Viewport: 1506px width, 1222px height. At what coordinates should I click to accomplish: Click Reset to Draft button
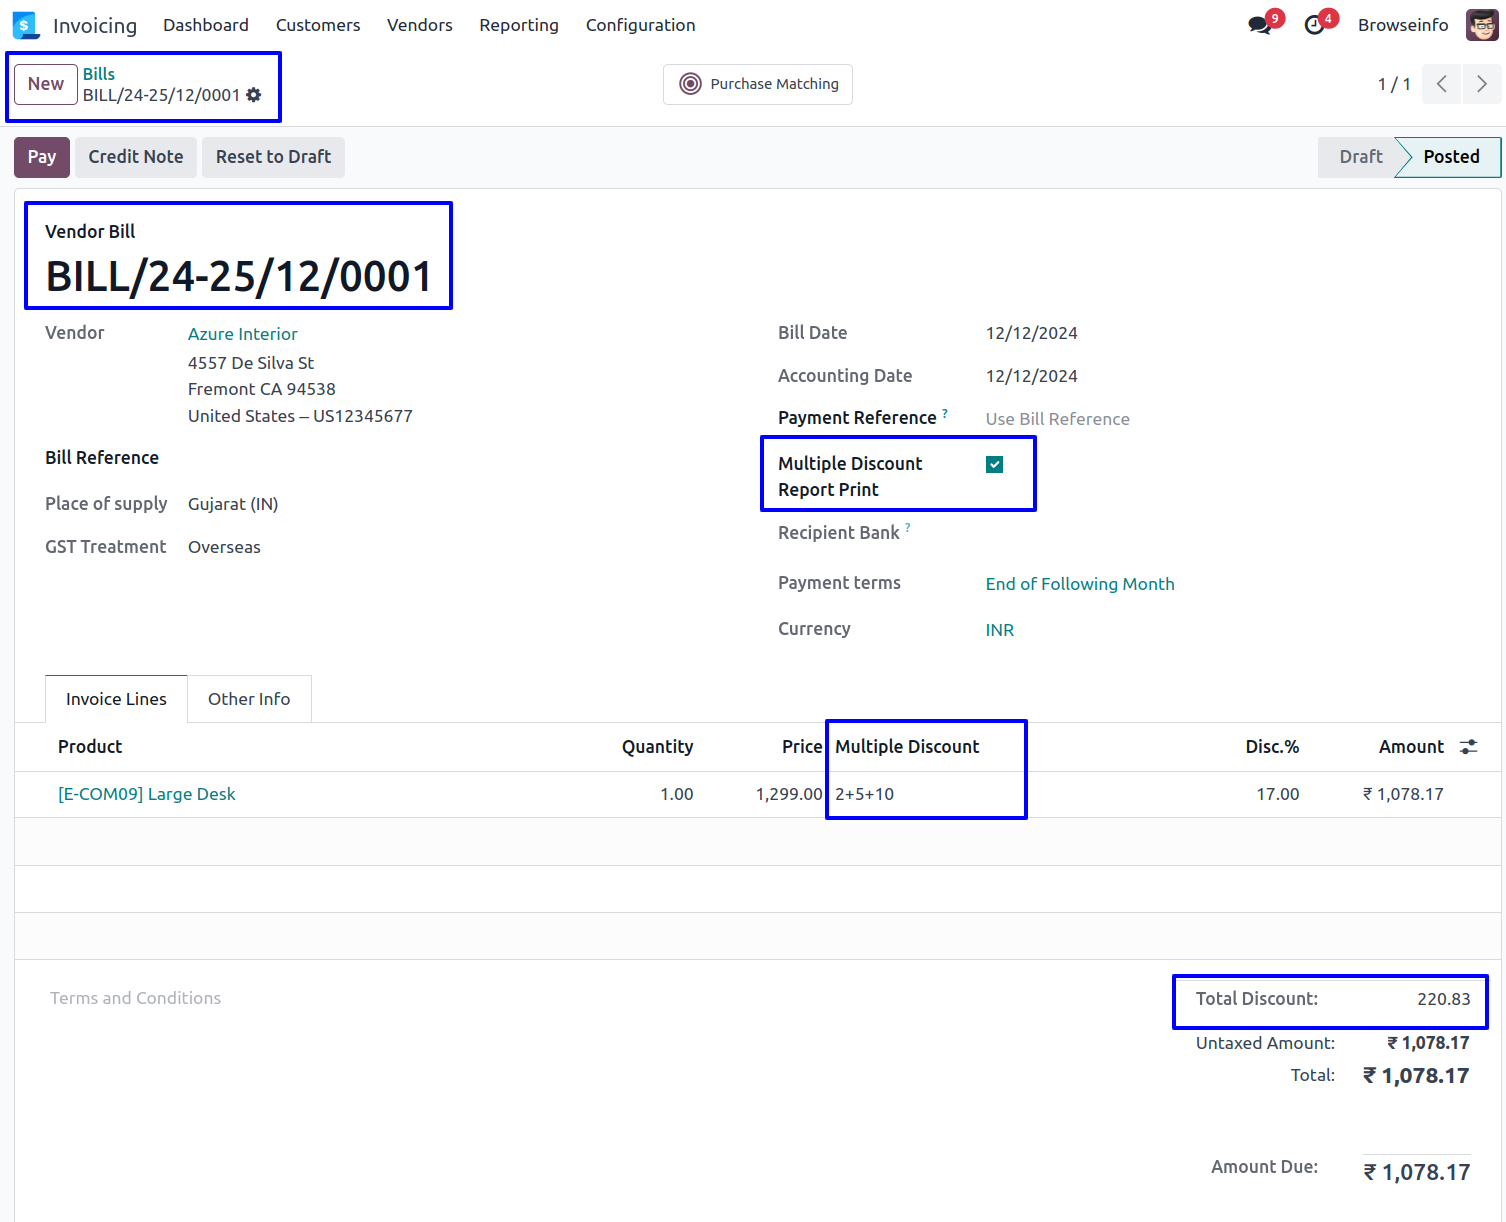[x=273, y=157]
